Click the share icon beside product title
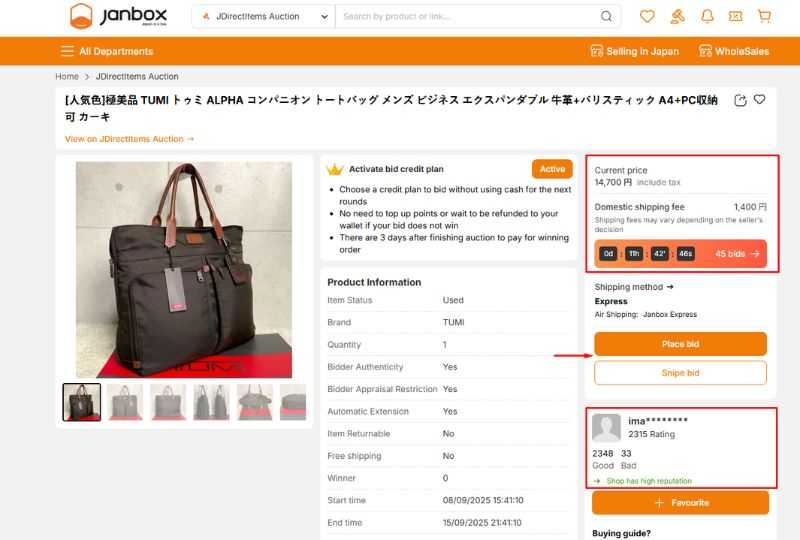Screen dimensions: 800x540 click(x=740, y=100)
